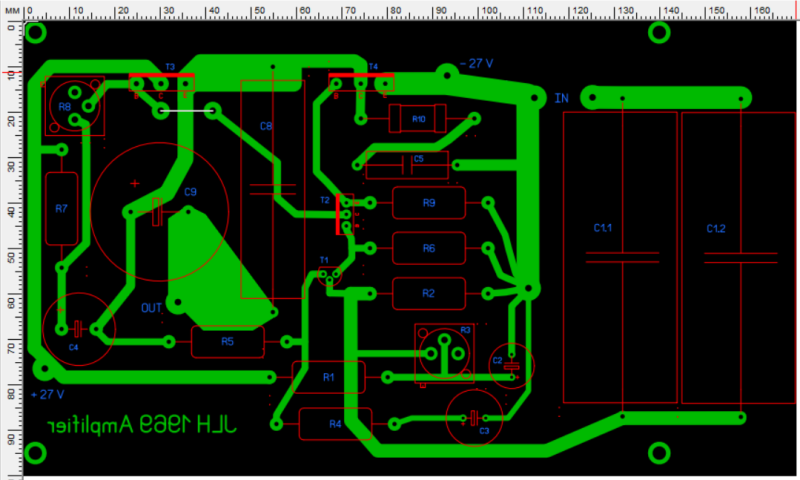Image resolution: width=800 pixels, height=480 pixels.
Task: Click the T1 transistor label
Action: 324,260
